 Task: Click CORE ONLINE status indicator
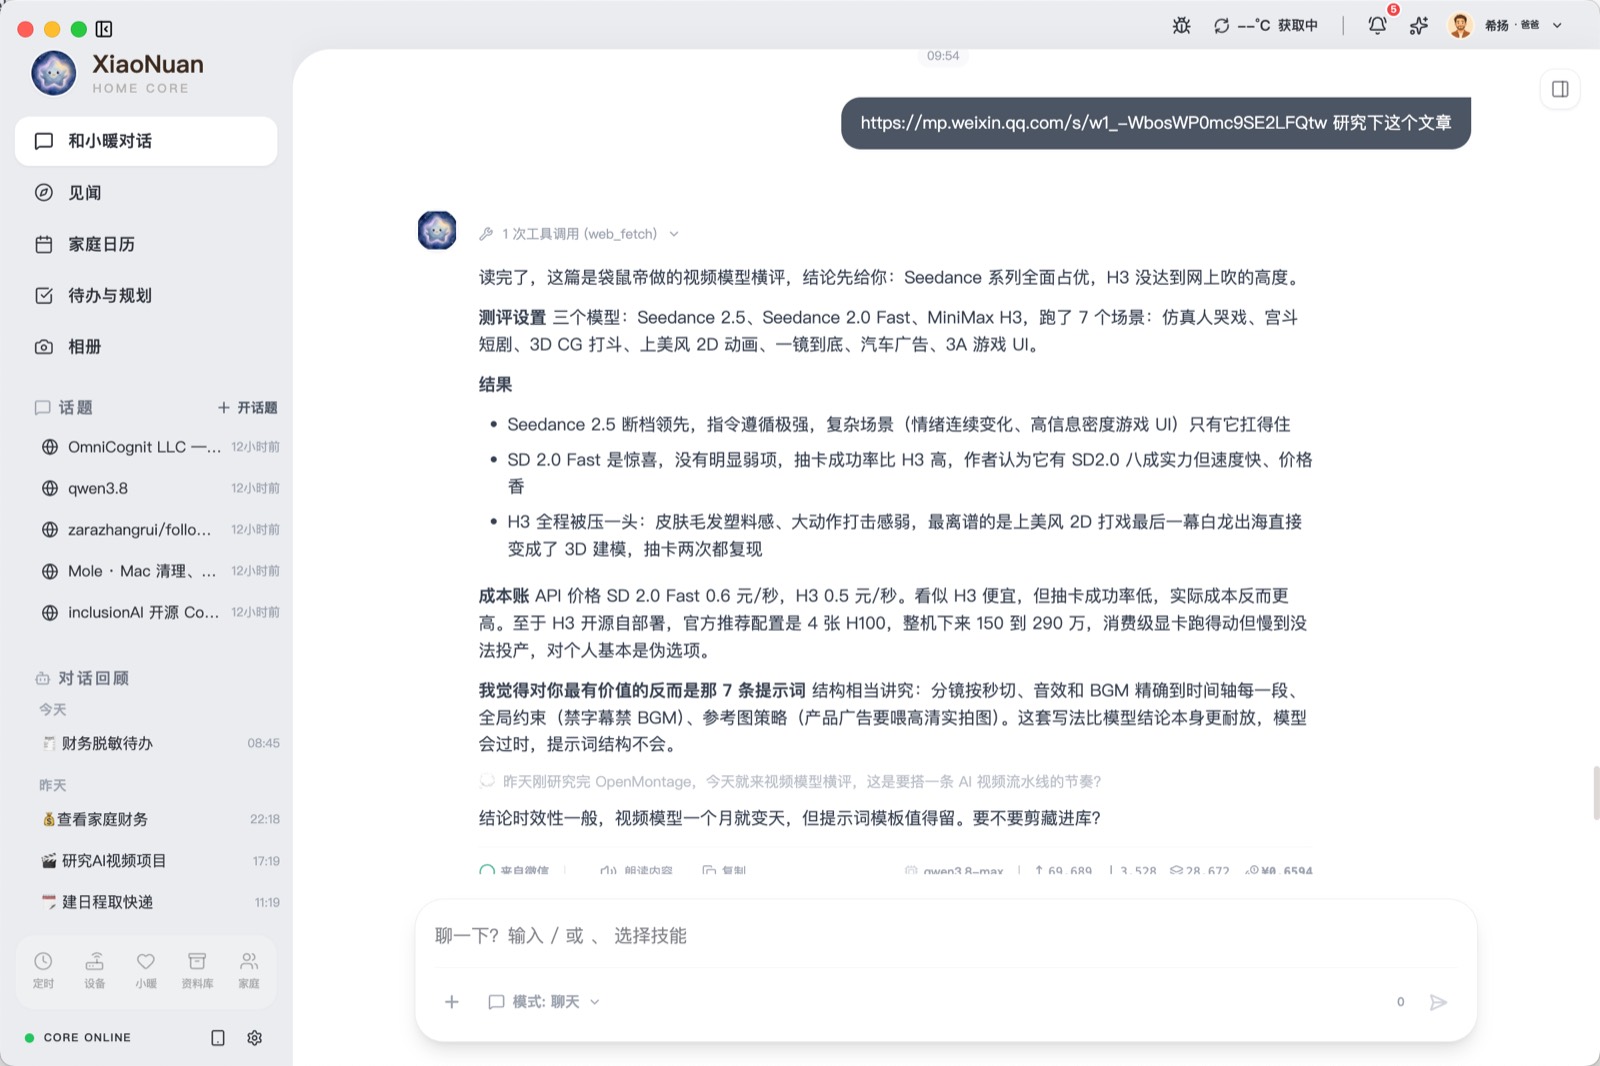(78, 1038)
